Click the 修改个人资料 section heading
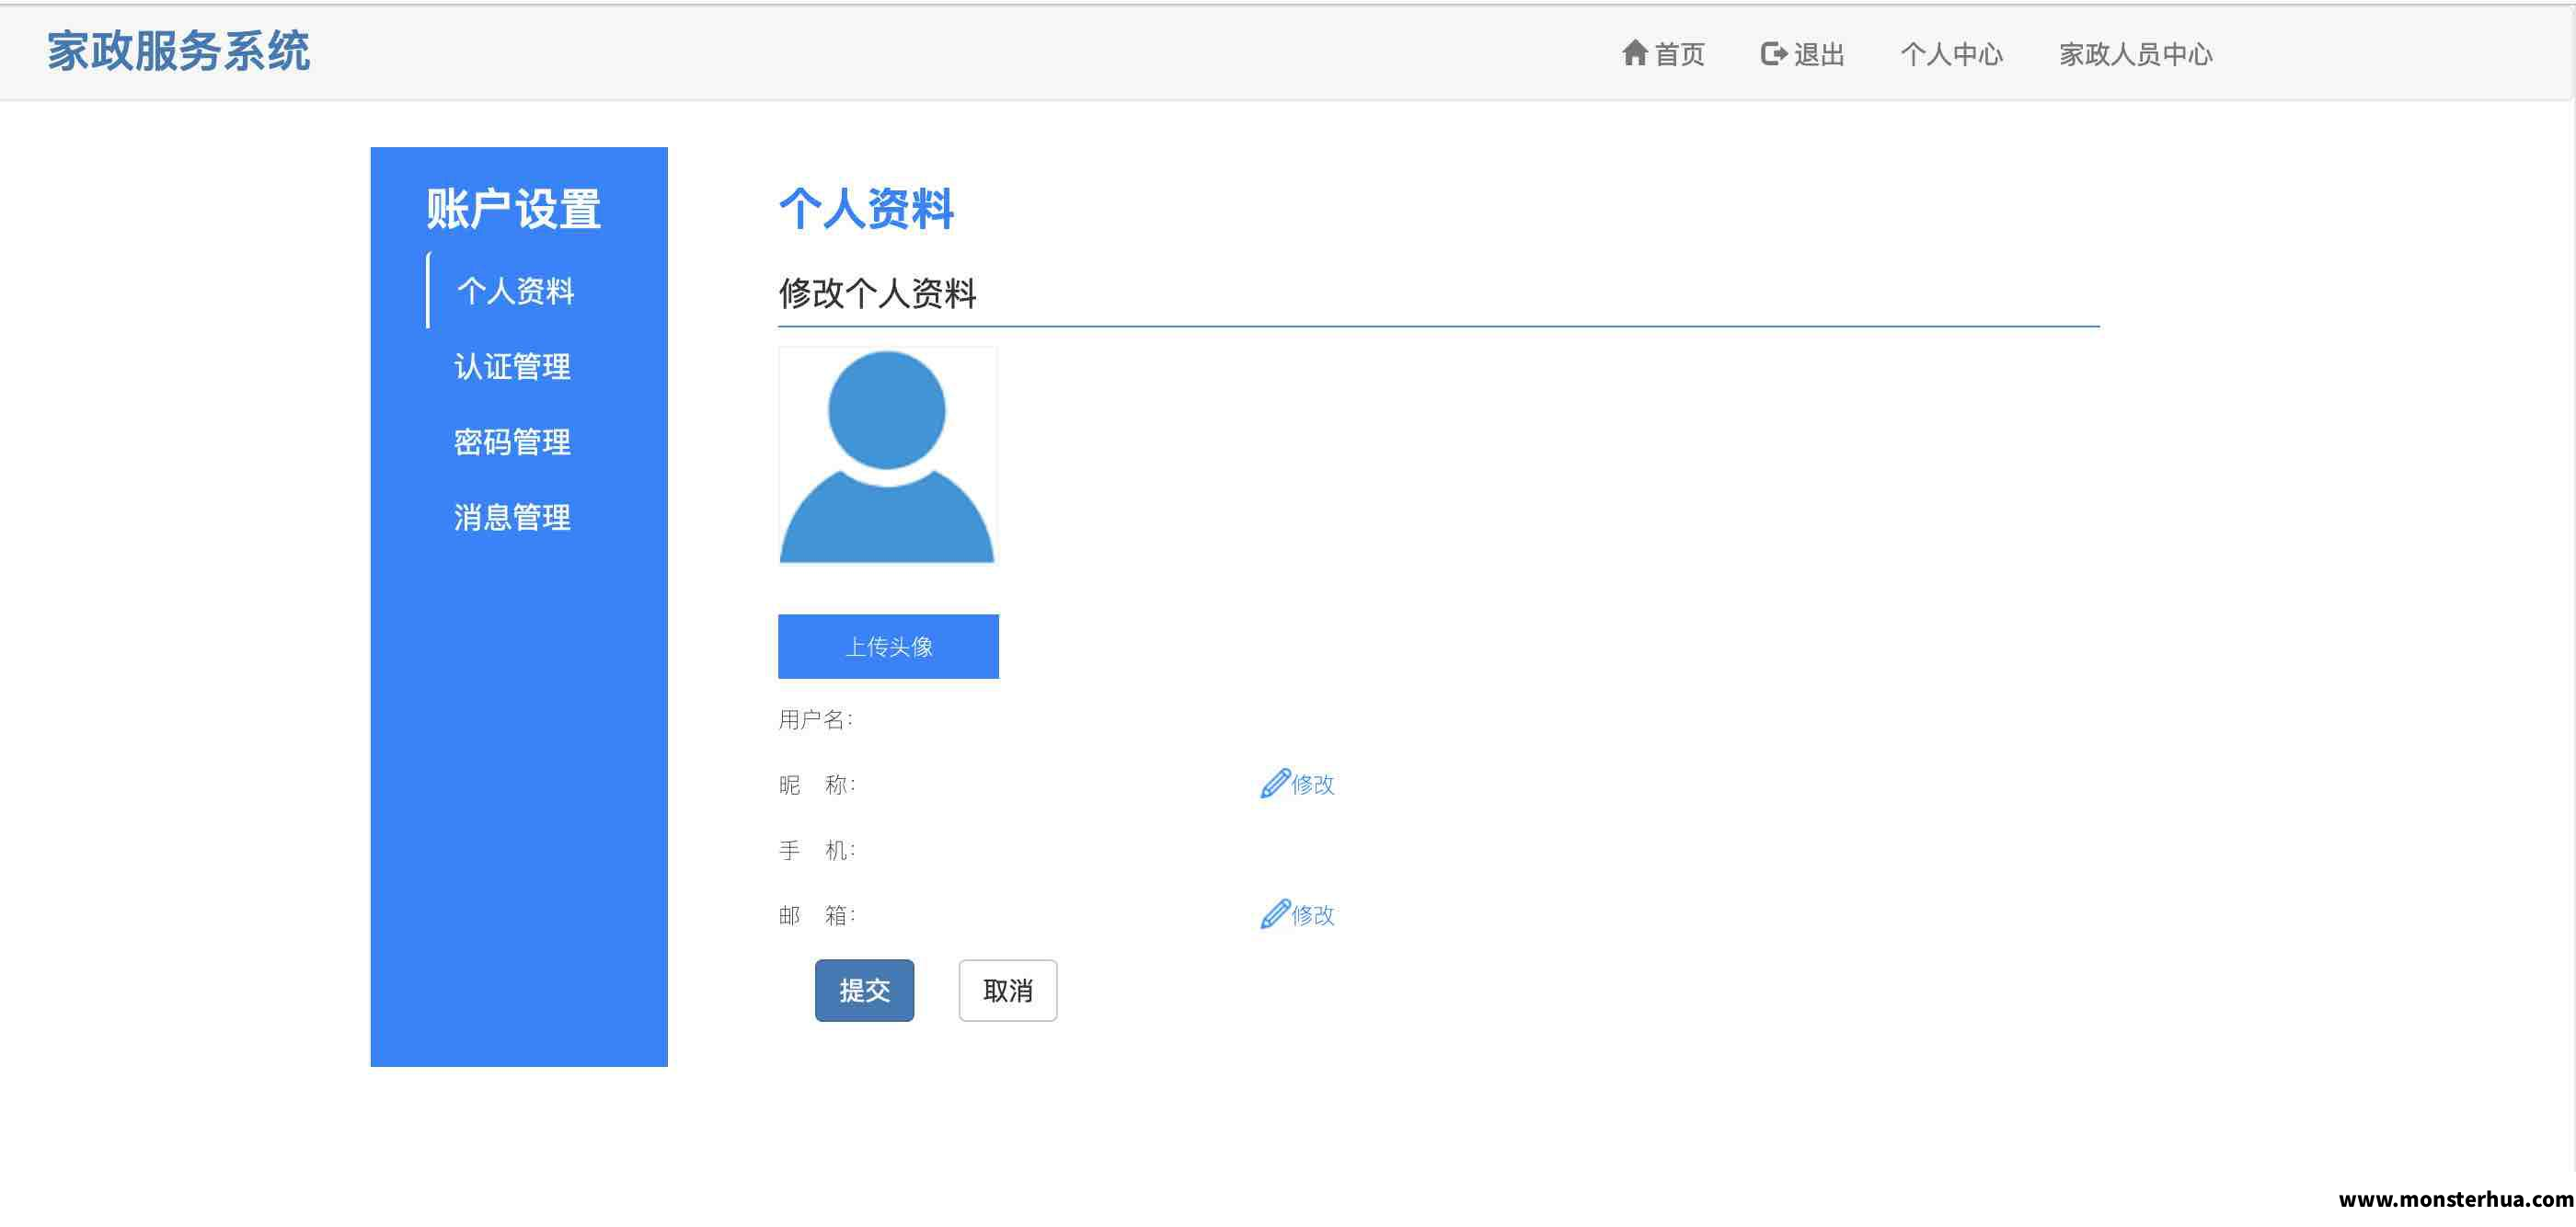 (x=877, y=293)
